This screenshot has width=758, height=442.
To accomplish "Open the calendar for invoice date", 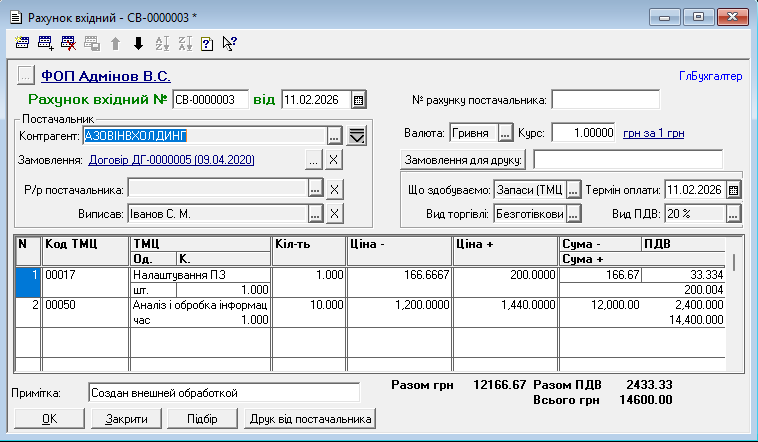I will [359, 100].
